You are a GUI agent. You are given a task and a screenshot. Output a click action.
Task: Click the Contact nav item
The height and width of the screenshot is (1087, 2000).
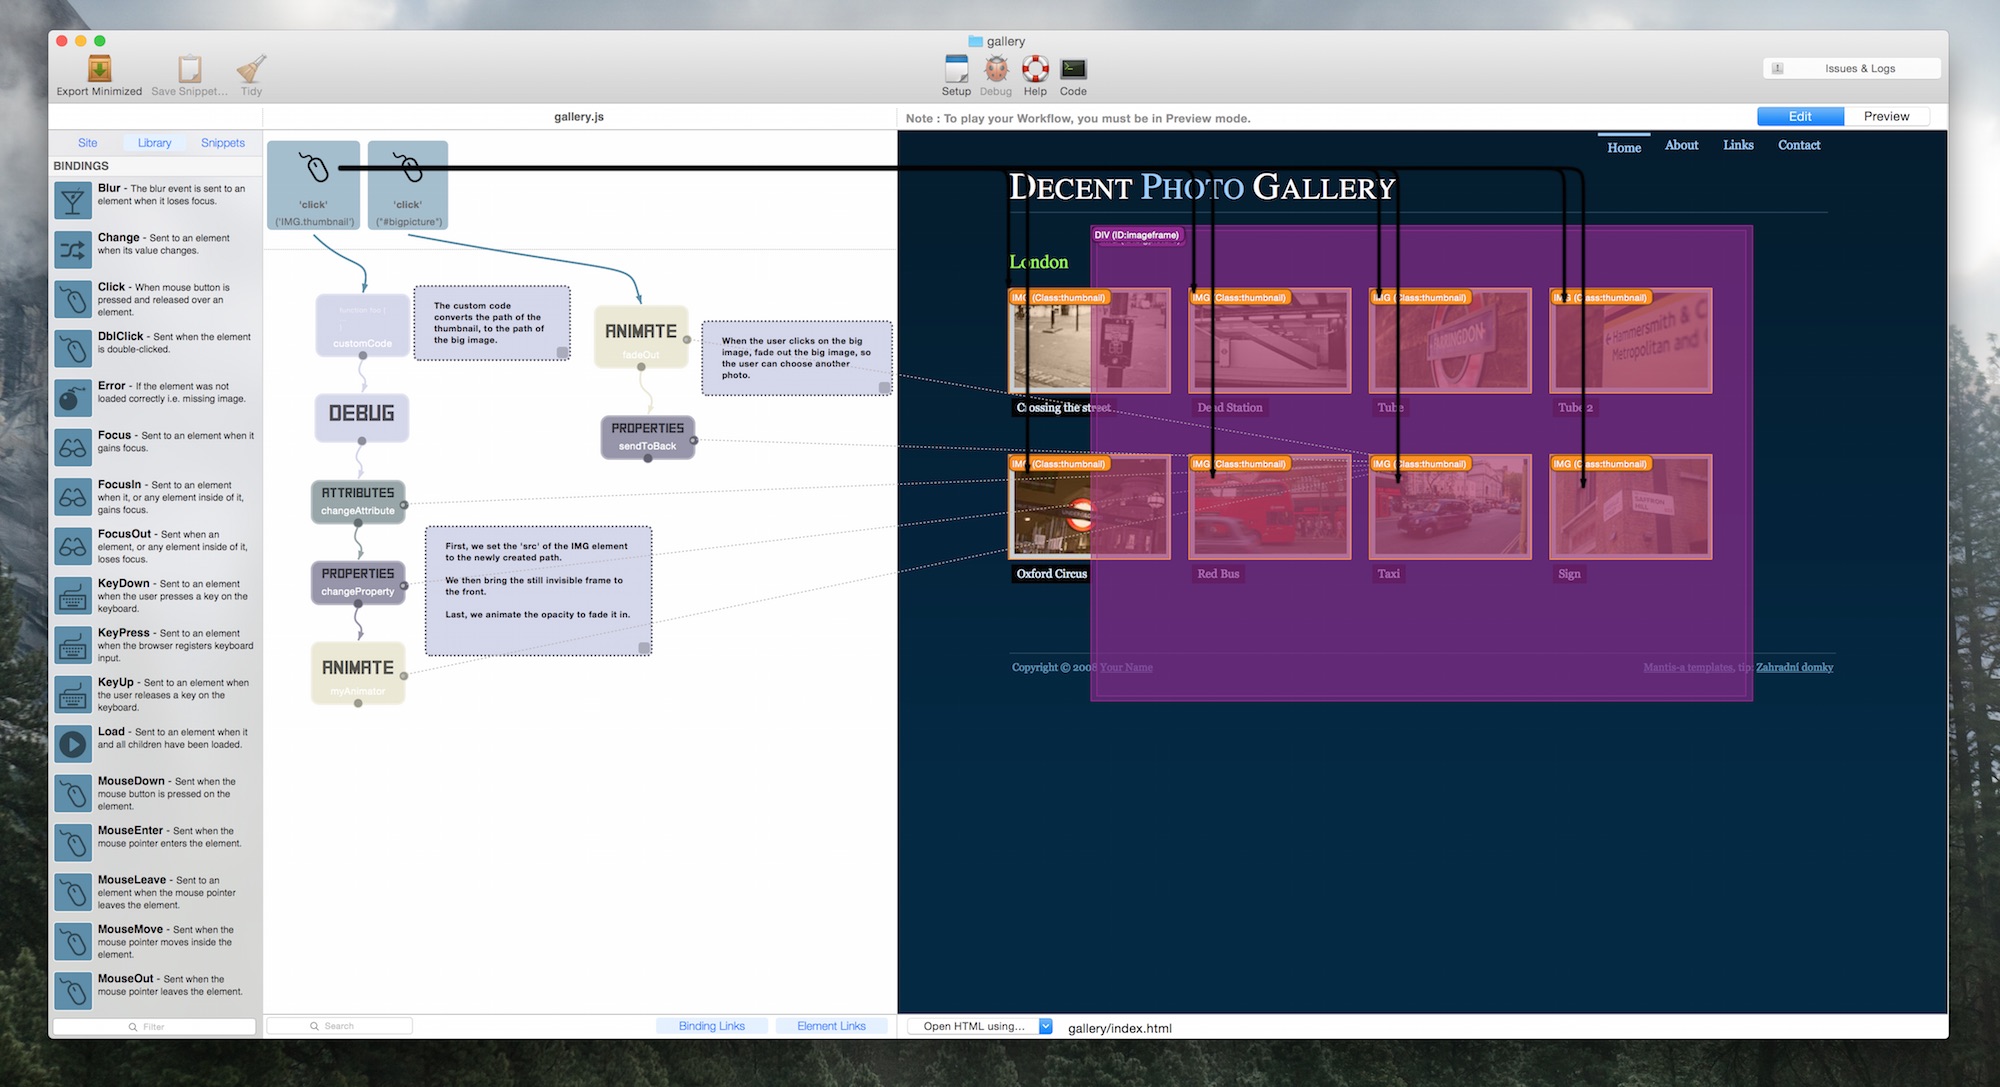click(x=1799, y=145)
